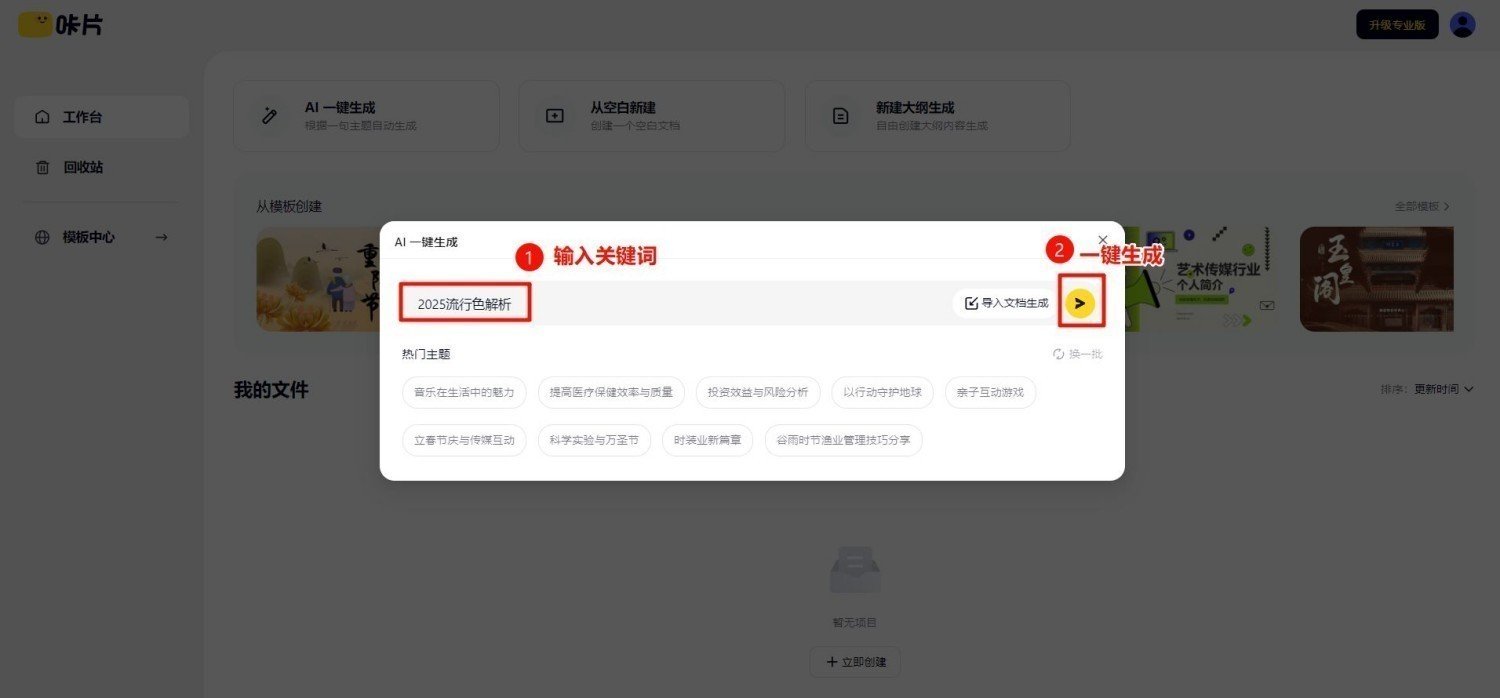1500x698 pixels.
Task: Open the user avatar icon top right
Action: 1462,24
